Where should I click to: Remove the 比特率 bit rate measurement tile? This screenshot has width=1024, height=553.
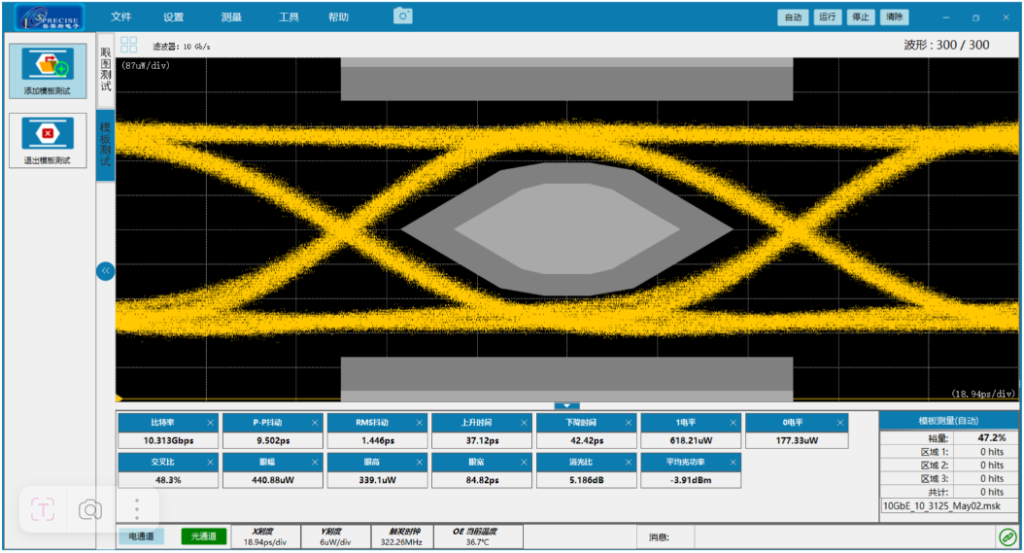point(211,423)
